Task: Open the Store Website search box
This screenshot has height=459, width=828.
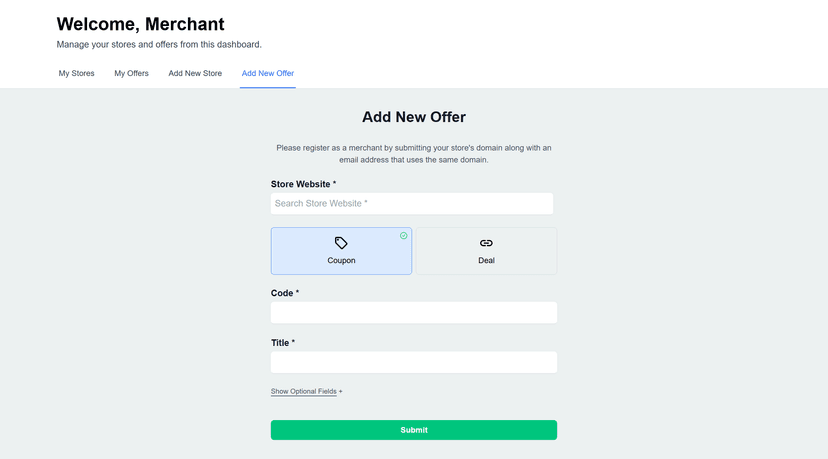Action: click(411, 204)
